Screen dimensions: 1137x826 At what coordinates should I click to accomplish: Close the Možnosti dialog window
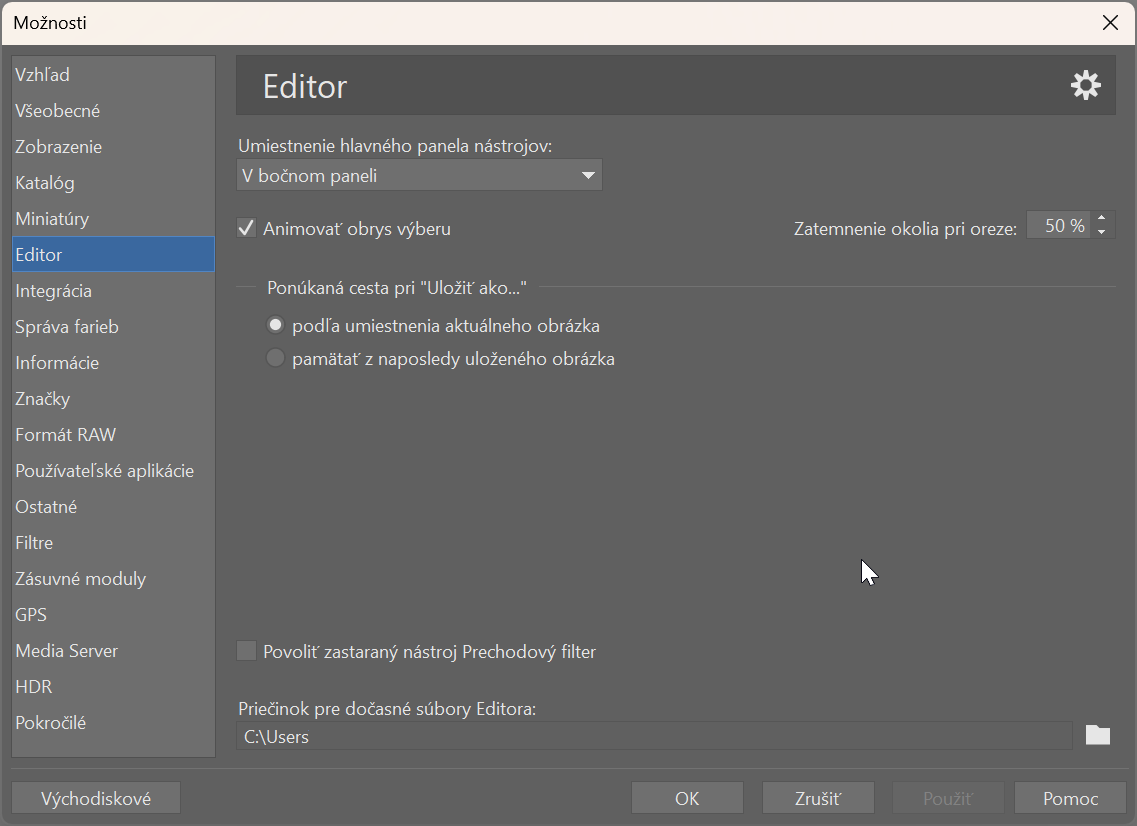coord(1110,22)
